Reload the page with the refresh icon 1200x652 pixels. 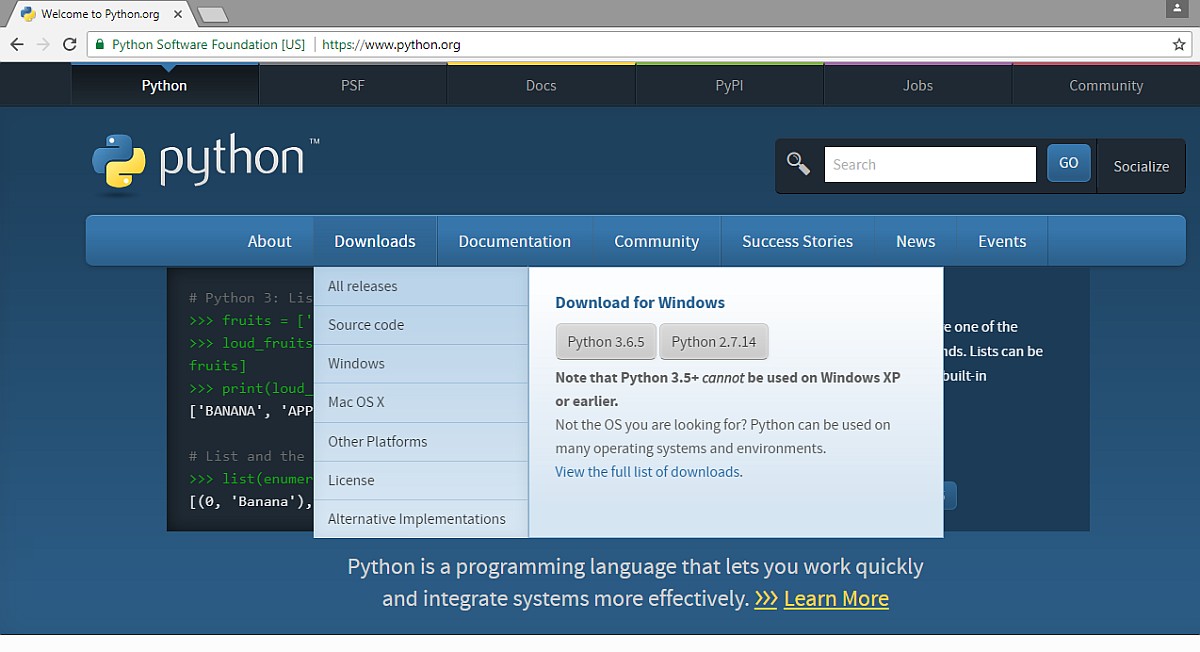pos(70,44)
